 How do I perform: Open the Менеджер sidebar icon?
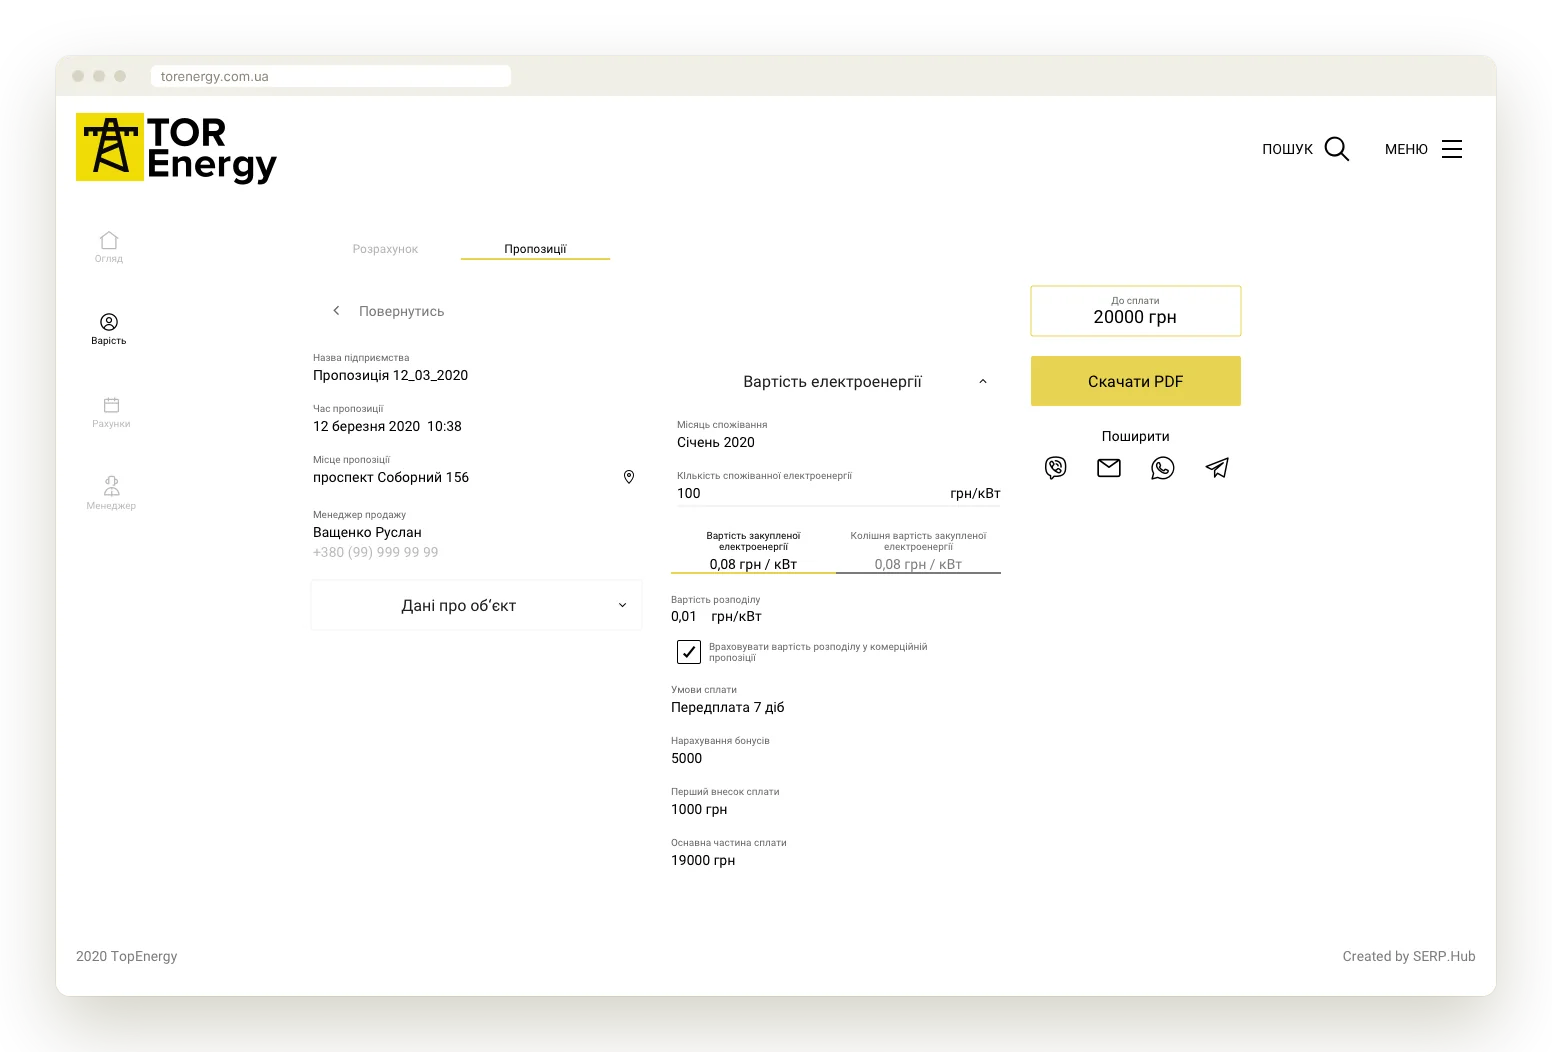tap(111, 486)
